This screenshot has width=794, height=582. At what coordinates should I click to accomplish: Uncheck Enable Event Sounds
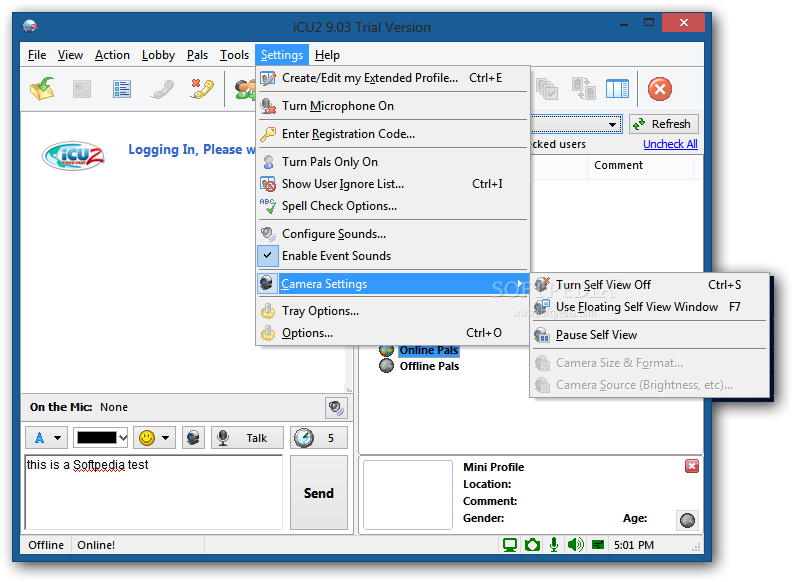(x=393, y=256)
